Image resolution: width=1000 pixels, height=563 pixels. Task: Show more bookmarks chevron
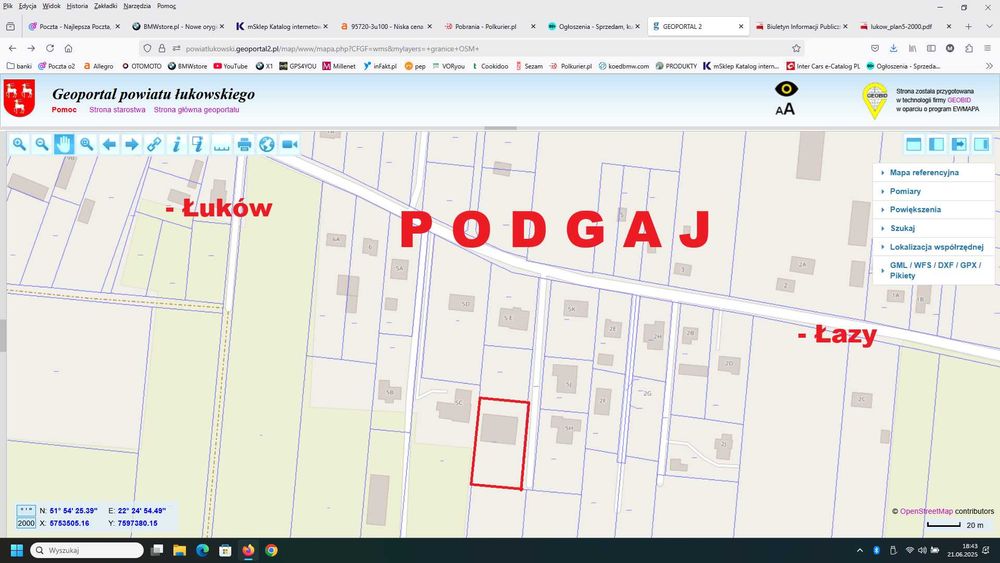tap(989, 66)
